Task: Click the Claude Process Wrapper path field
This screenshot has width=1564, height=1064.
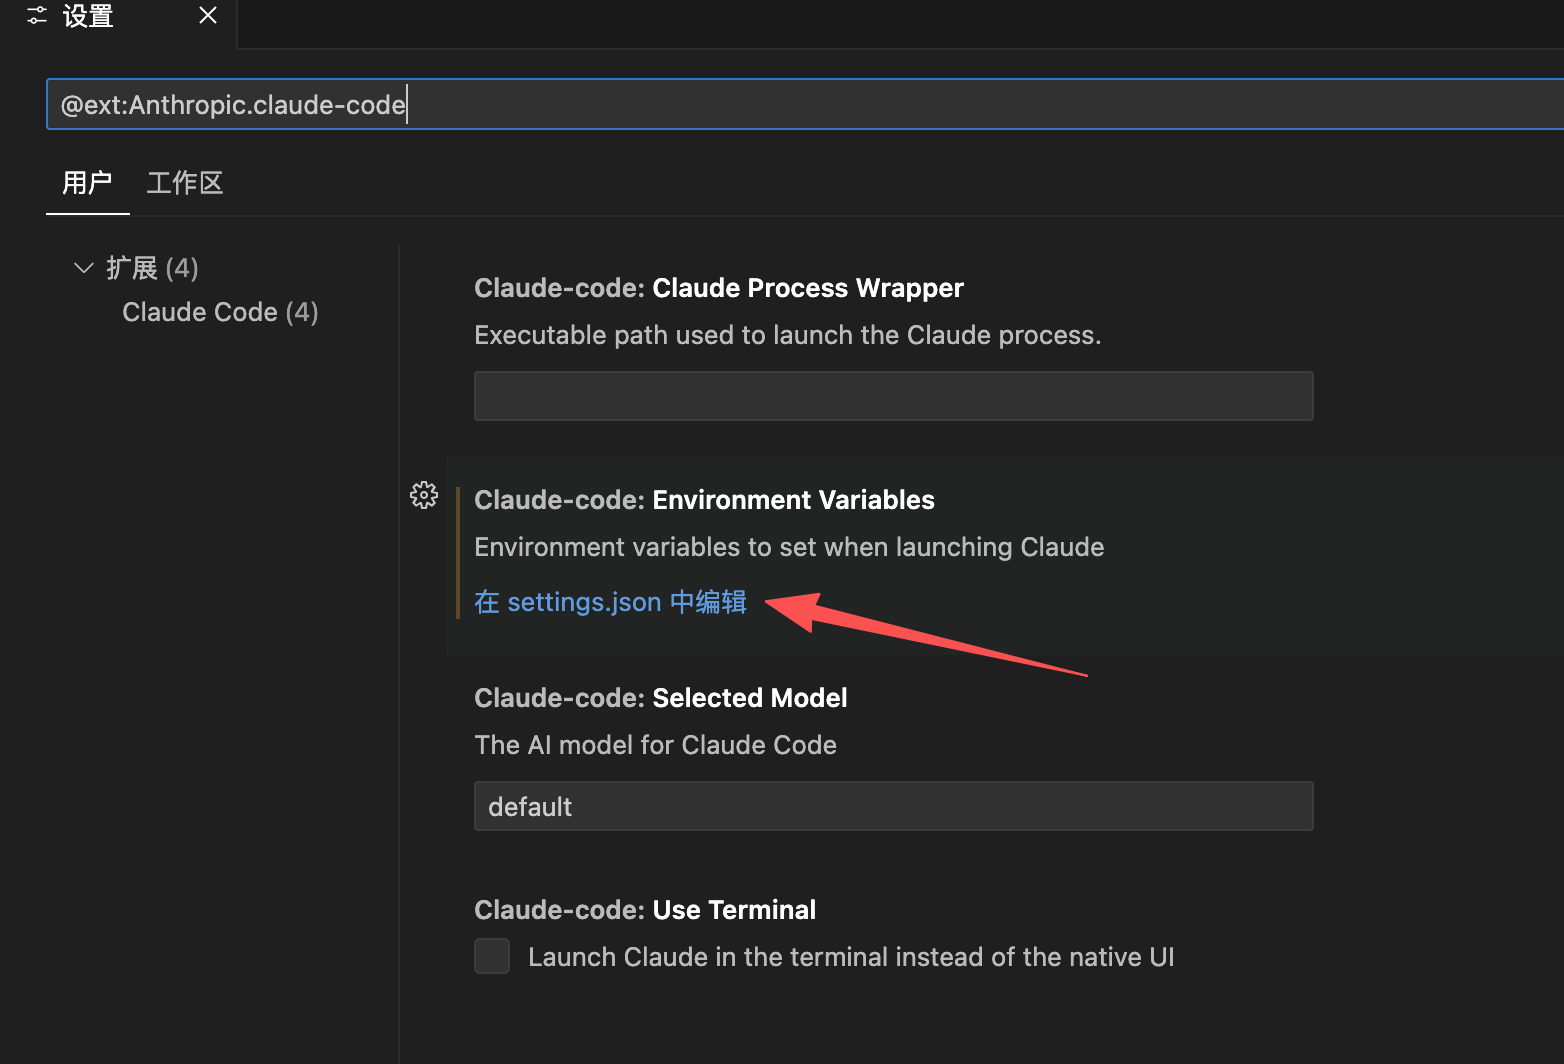Action: 893,396
